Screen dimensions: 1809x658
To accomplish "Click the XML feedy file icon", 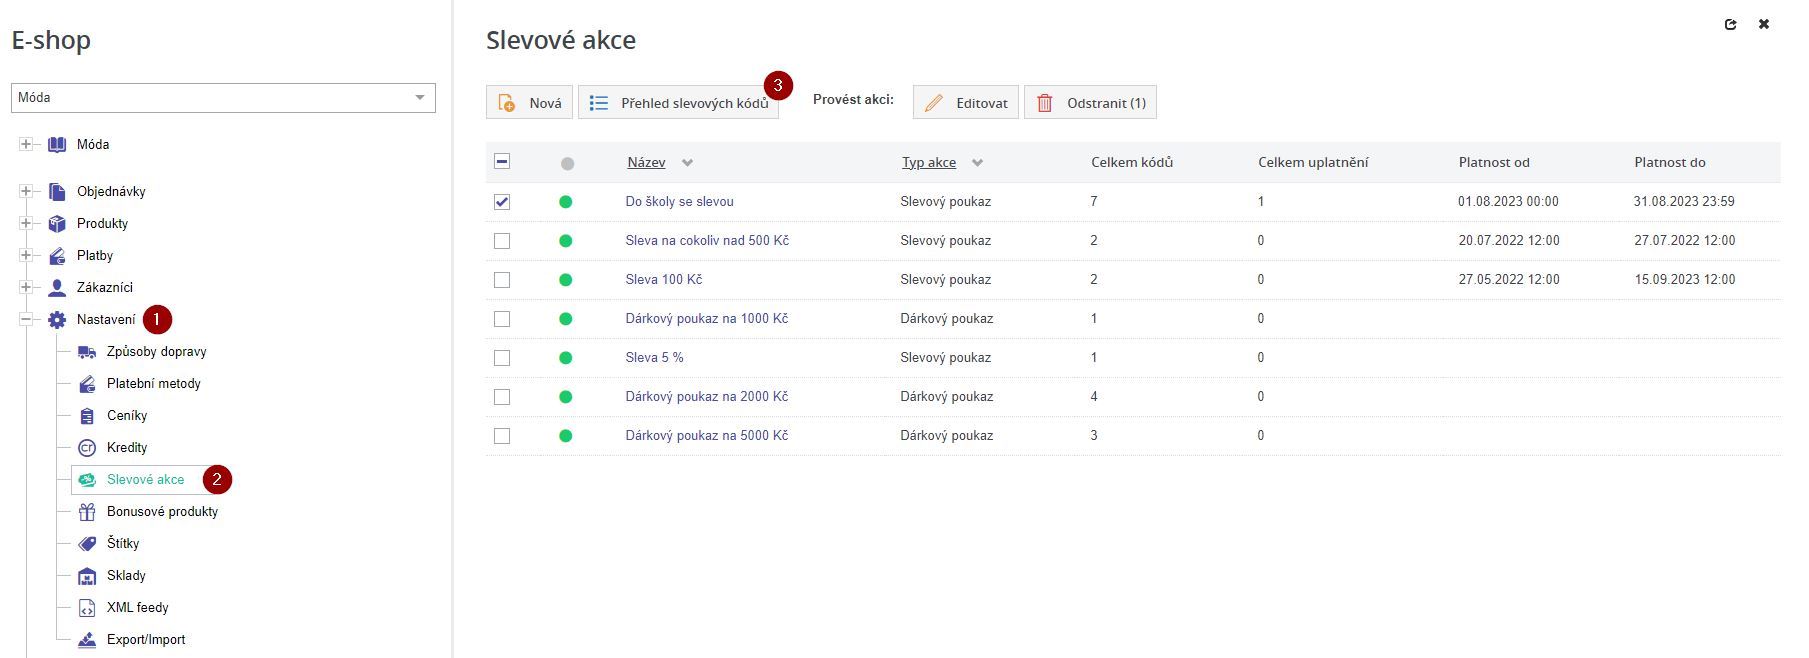I will (x=87, y=608).
